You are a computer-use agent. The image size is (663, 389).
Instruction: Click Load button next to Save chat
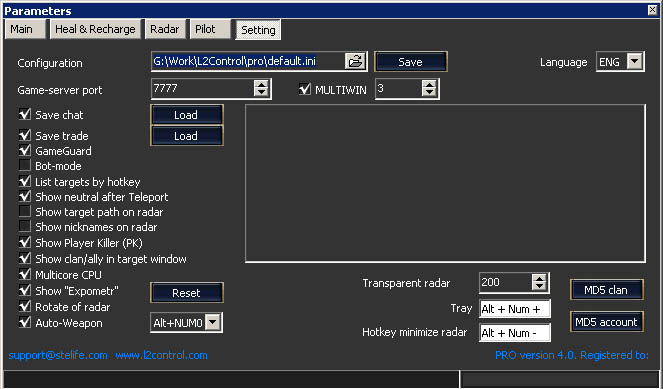coord(186,115)
